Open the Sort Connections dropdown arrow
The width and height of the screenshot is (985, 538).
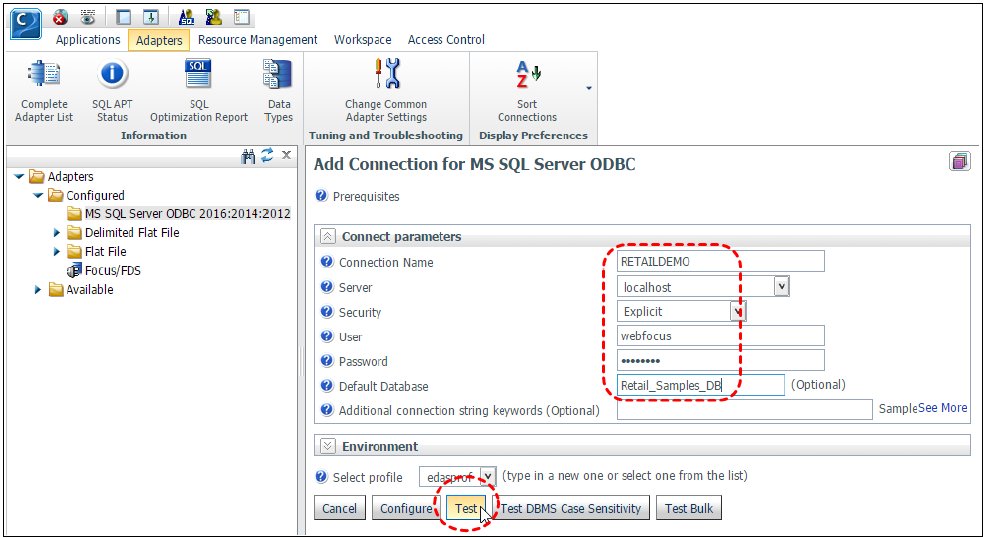pyautogui.click(x=589, y=88)
